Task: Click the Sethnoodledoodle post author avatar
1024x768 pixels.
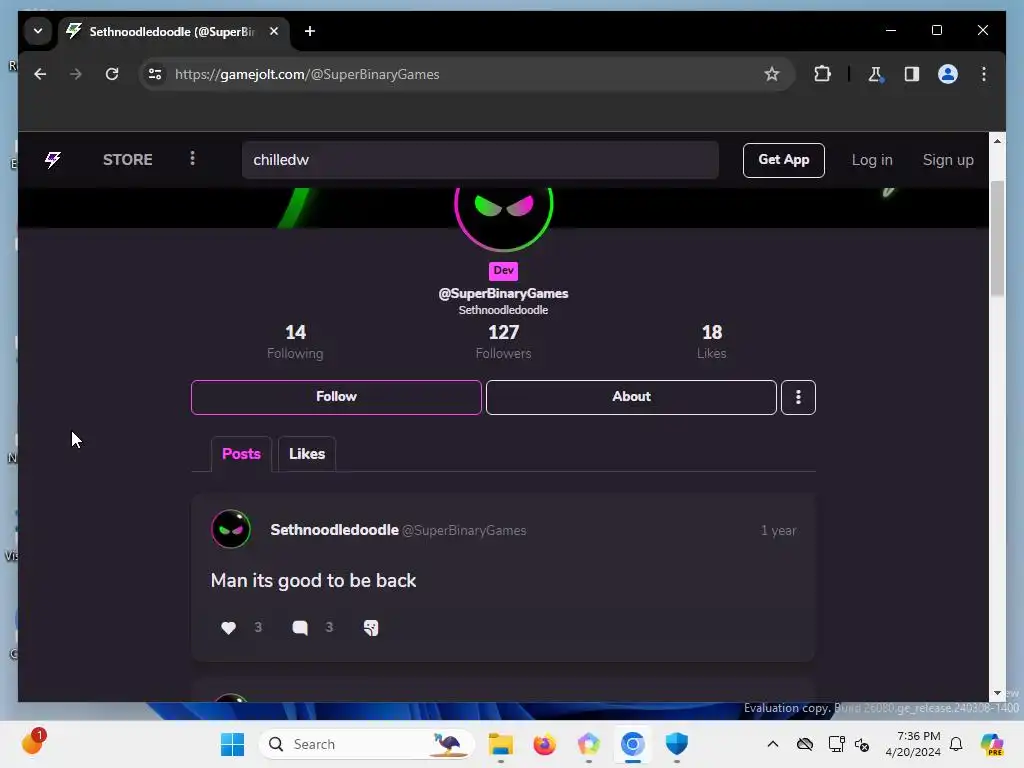Action: [x=231, y=529]
